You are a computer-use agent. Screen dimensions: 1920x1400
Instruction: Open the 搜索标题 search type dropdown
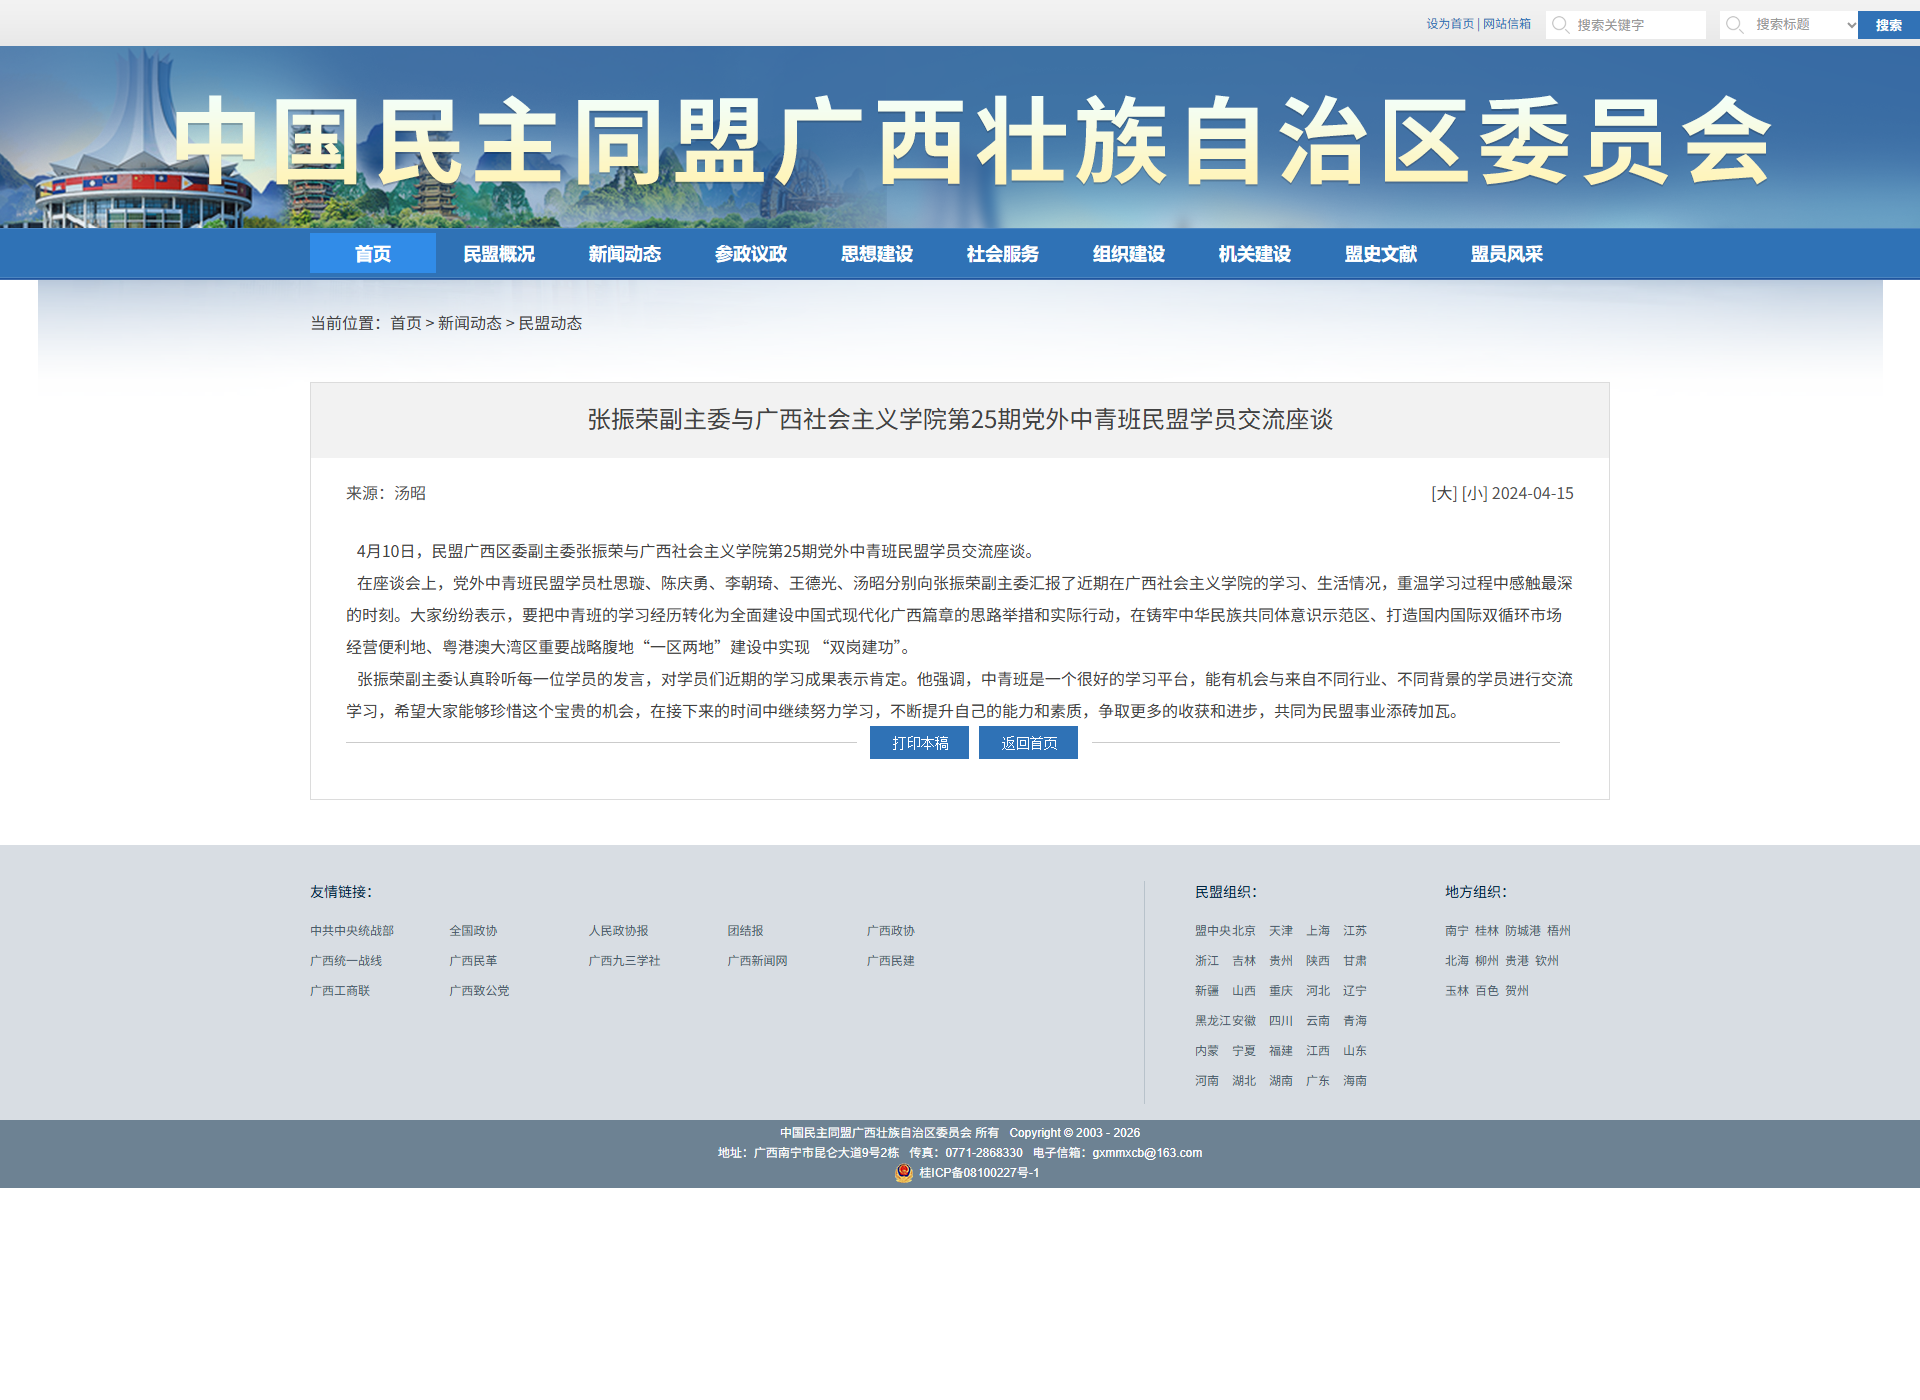click(x=1788, y=25)
